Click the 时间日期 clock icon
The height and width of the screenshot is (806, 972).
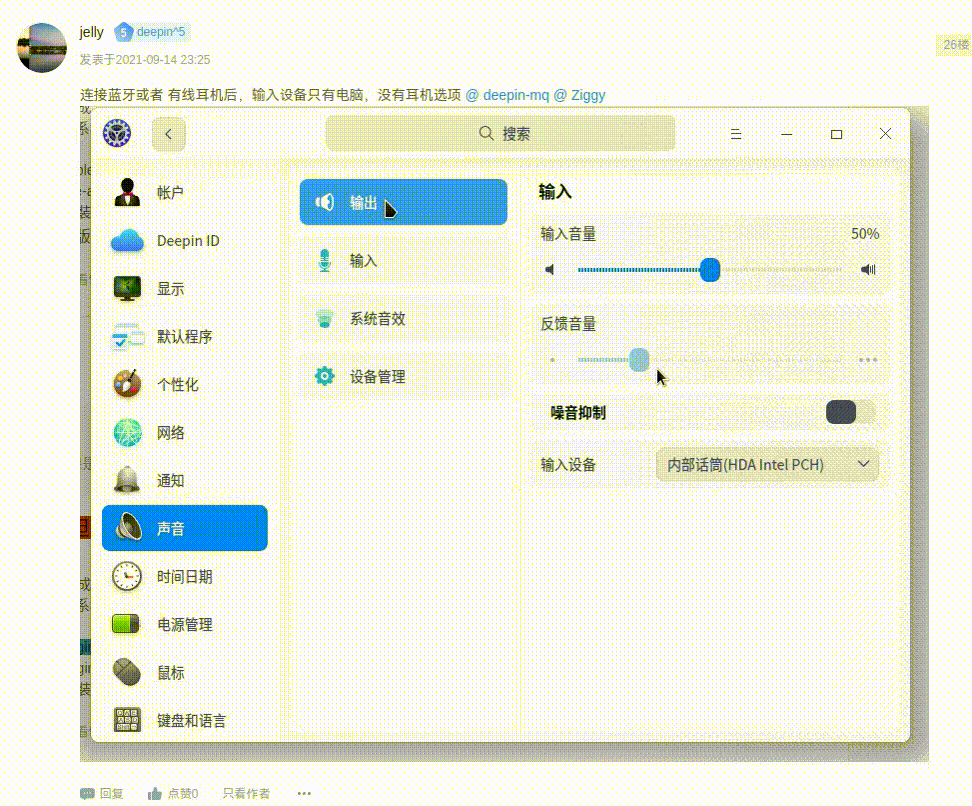click(127, 577)
